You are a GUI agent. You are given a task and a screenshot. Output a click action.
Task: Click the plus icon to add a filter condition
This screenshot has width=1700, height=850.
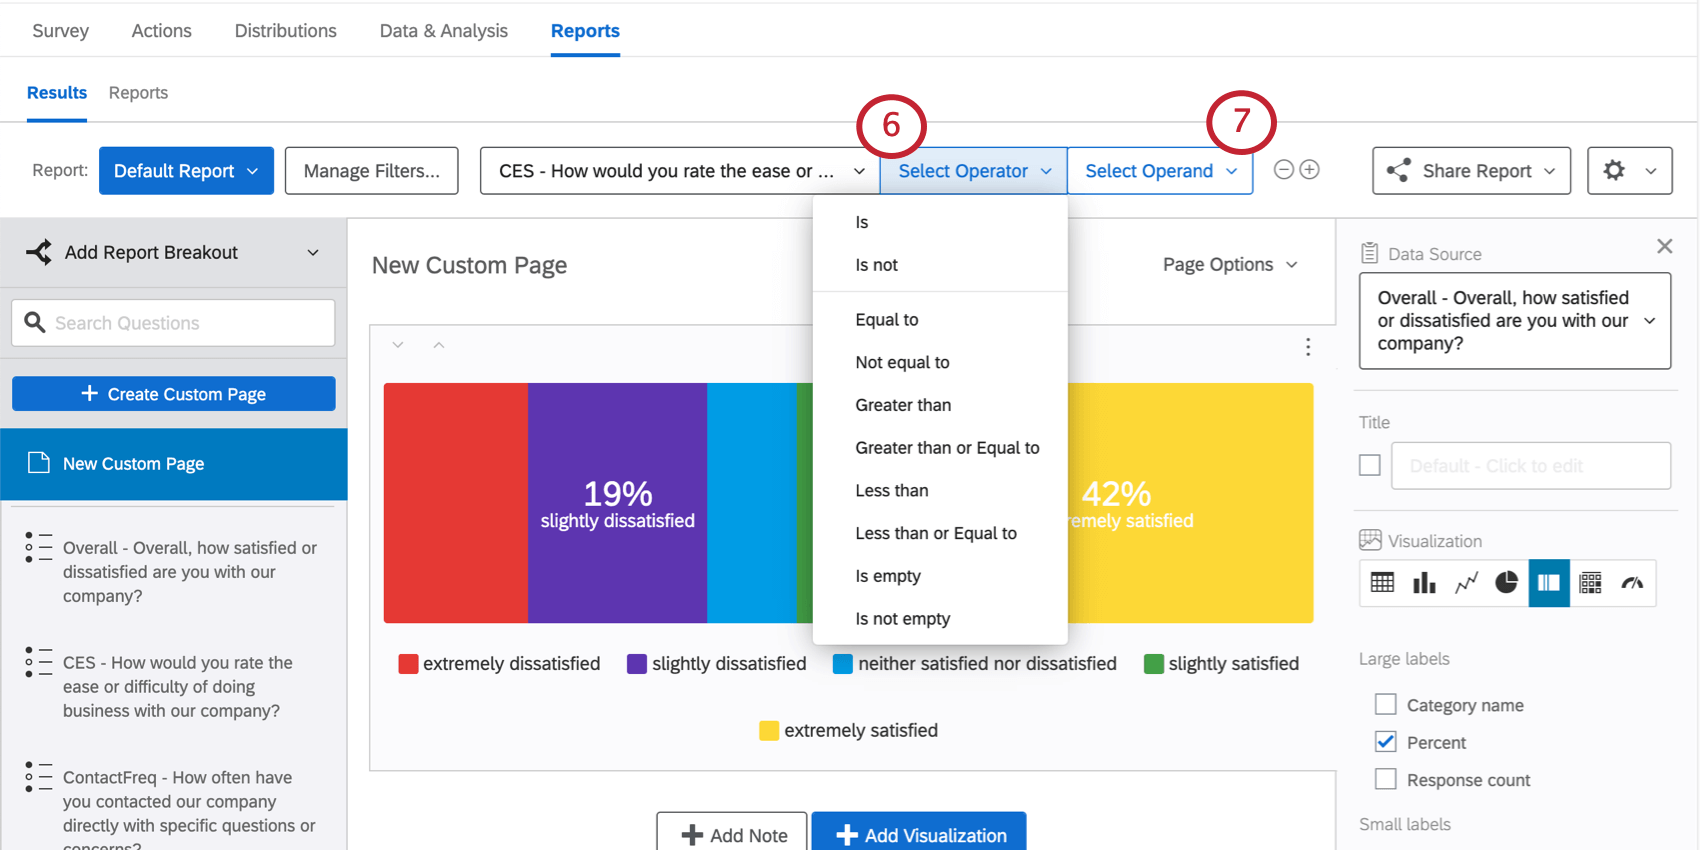click(1309, 170)
